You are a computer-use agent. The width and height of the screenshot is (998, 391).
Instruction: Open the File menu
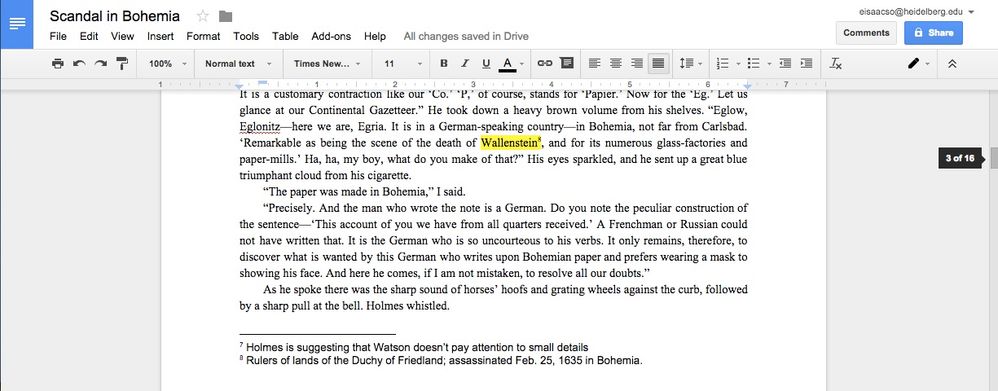58,36
